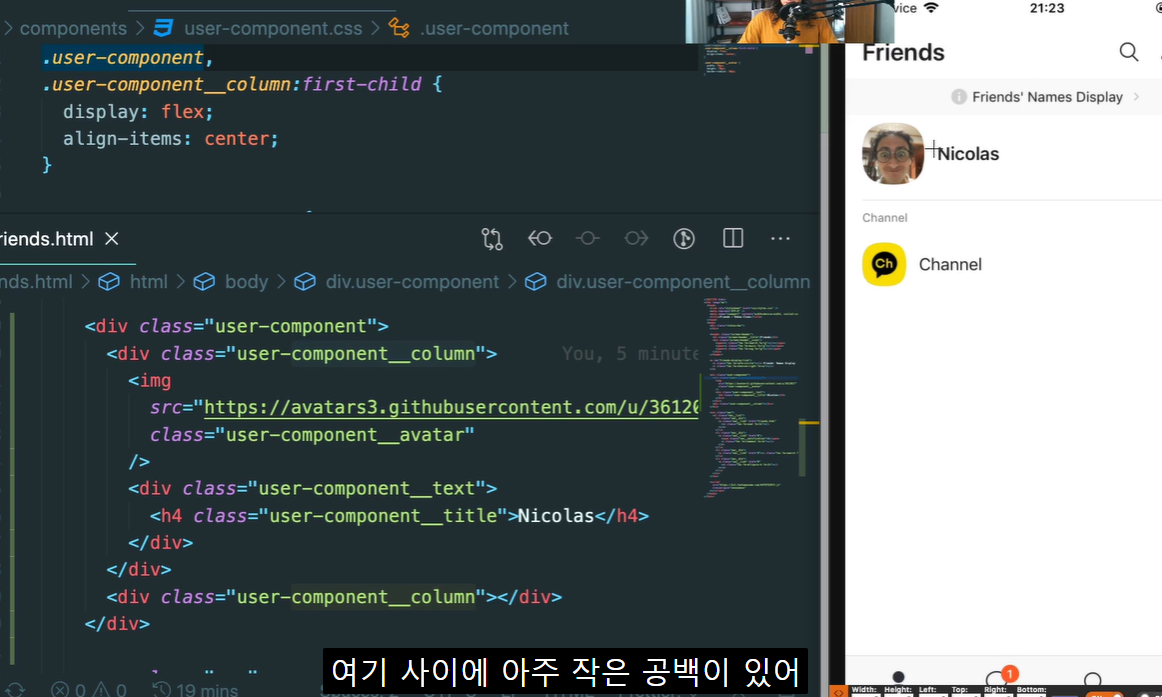Close the friends.html tab
This screenshot has height=697, width=1162.
click(112, 239)
